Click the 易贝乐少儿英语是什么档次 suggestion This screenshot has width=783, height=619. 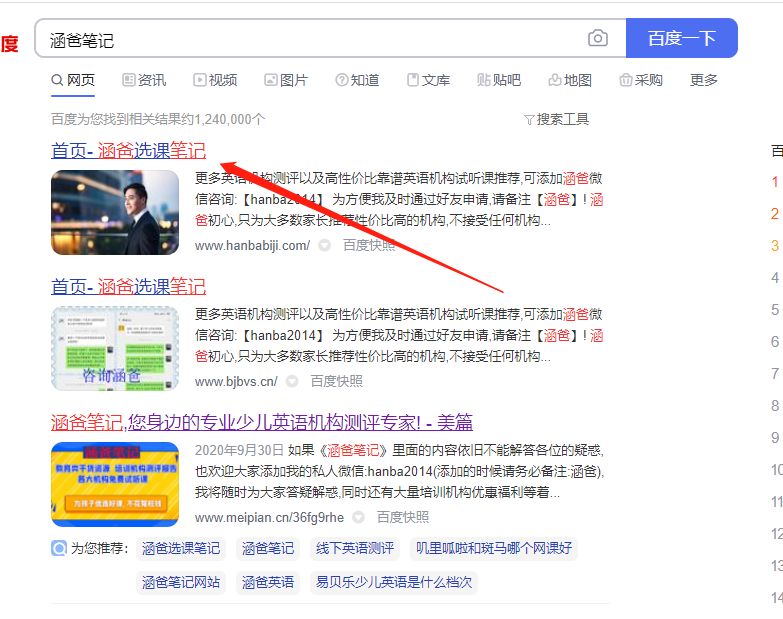(x=394, y=583)
